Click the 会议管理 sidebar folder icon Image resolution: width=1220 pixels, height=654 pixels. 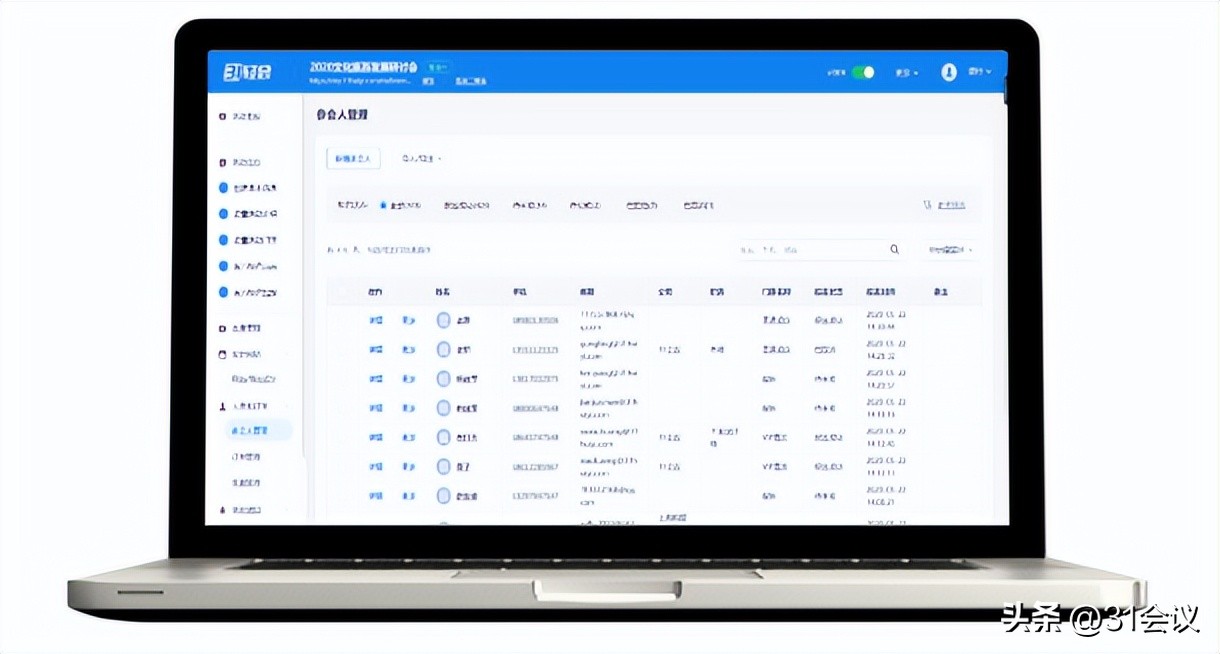tap(222, 327)
